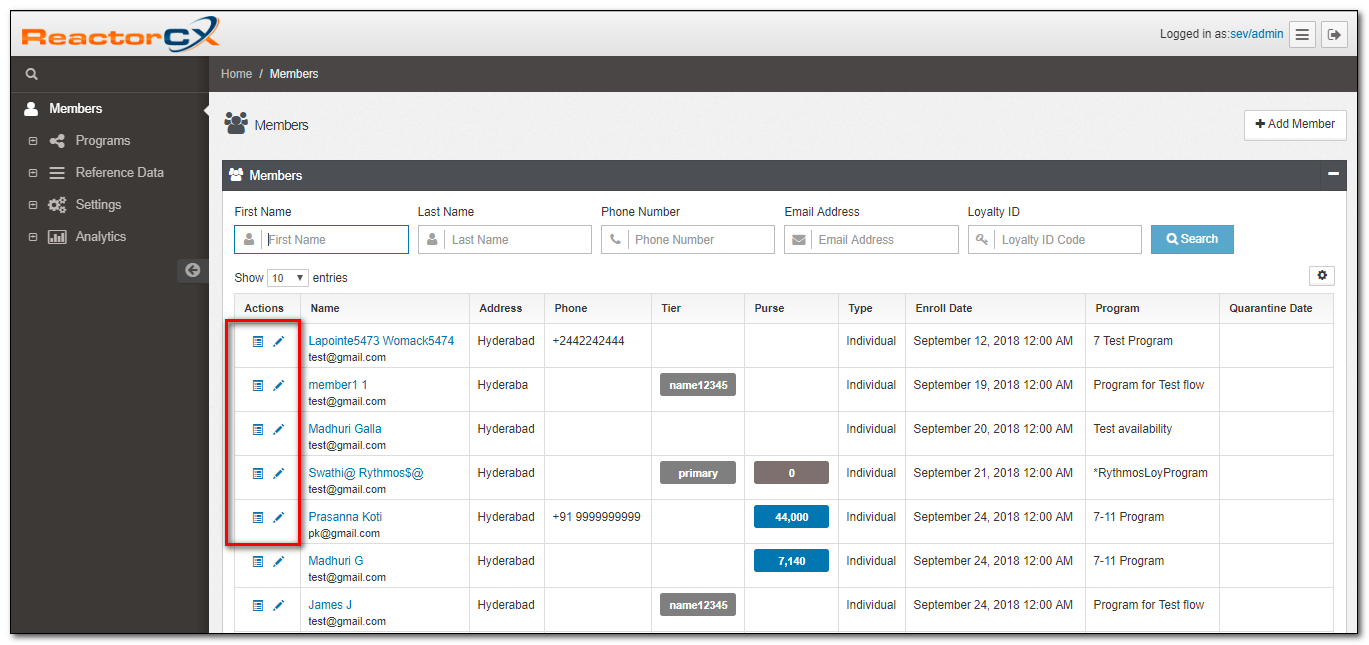Click the table settings gear icon
The image size is (1369, 645).
coord(1321,276)
